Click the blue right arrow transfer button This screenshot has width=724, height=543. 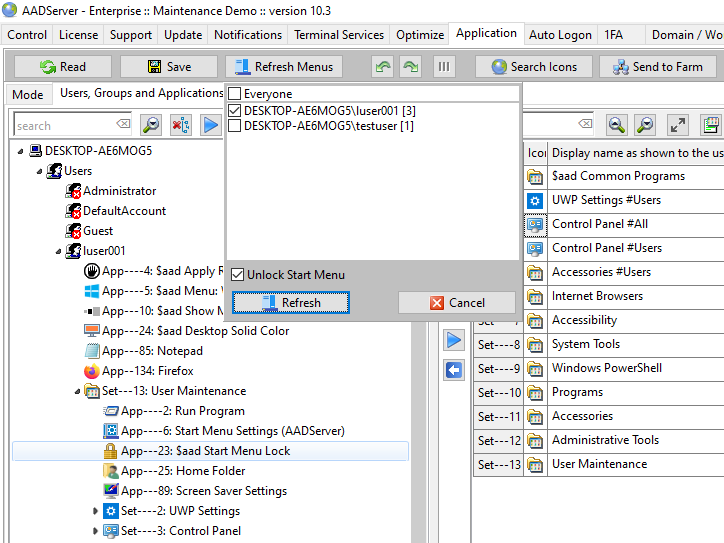click(454, 341)
